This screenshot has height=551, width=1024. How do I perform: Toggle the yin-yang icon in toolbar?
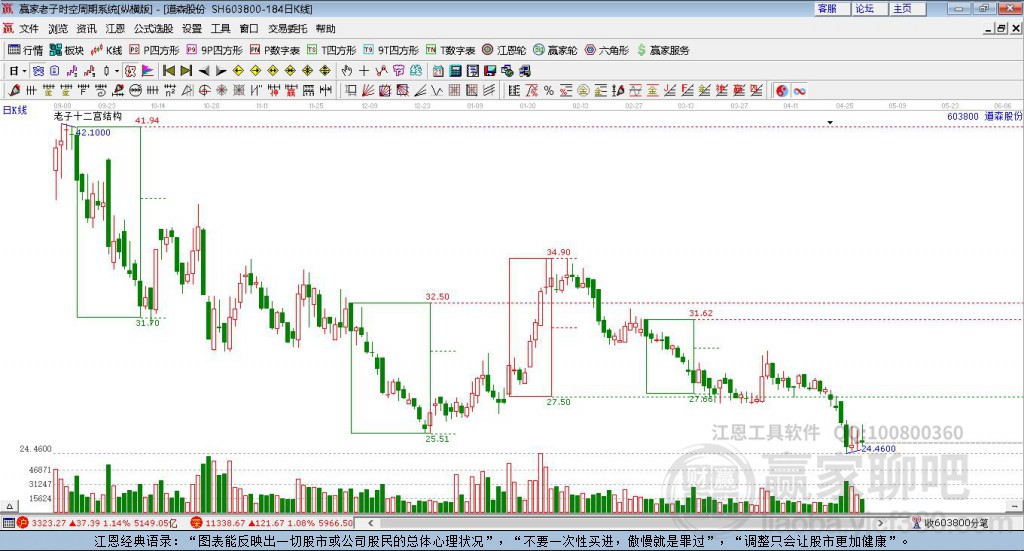(782, 91)
